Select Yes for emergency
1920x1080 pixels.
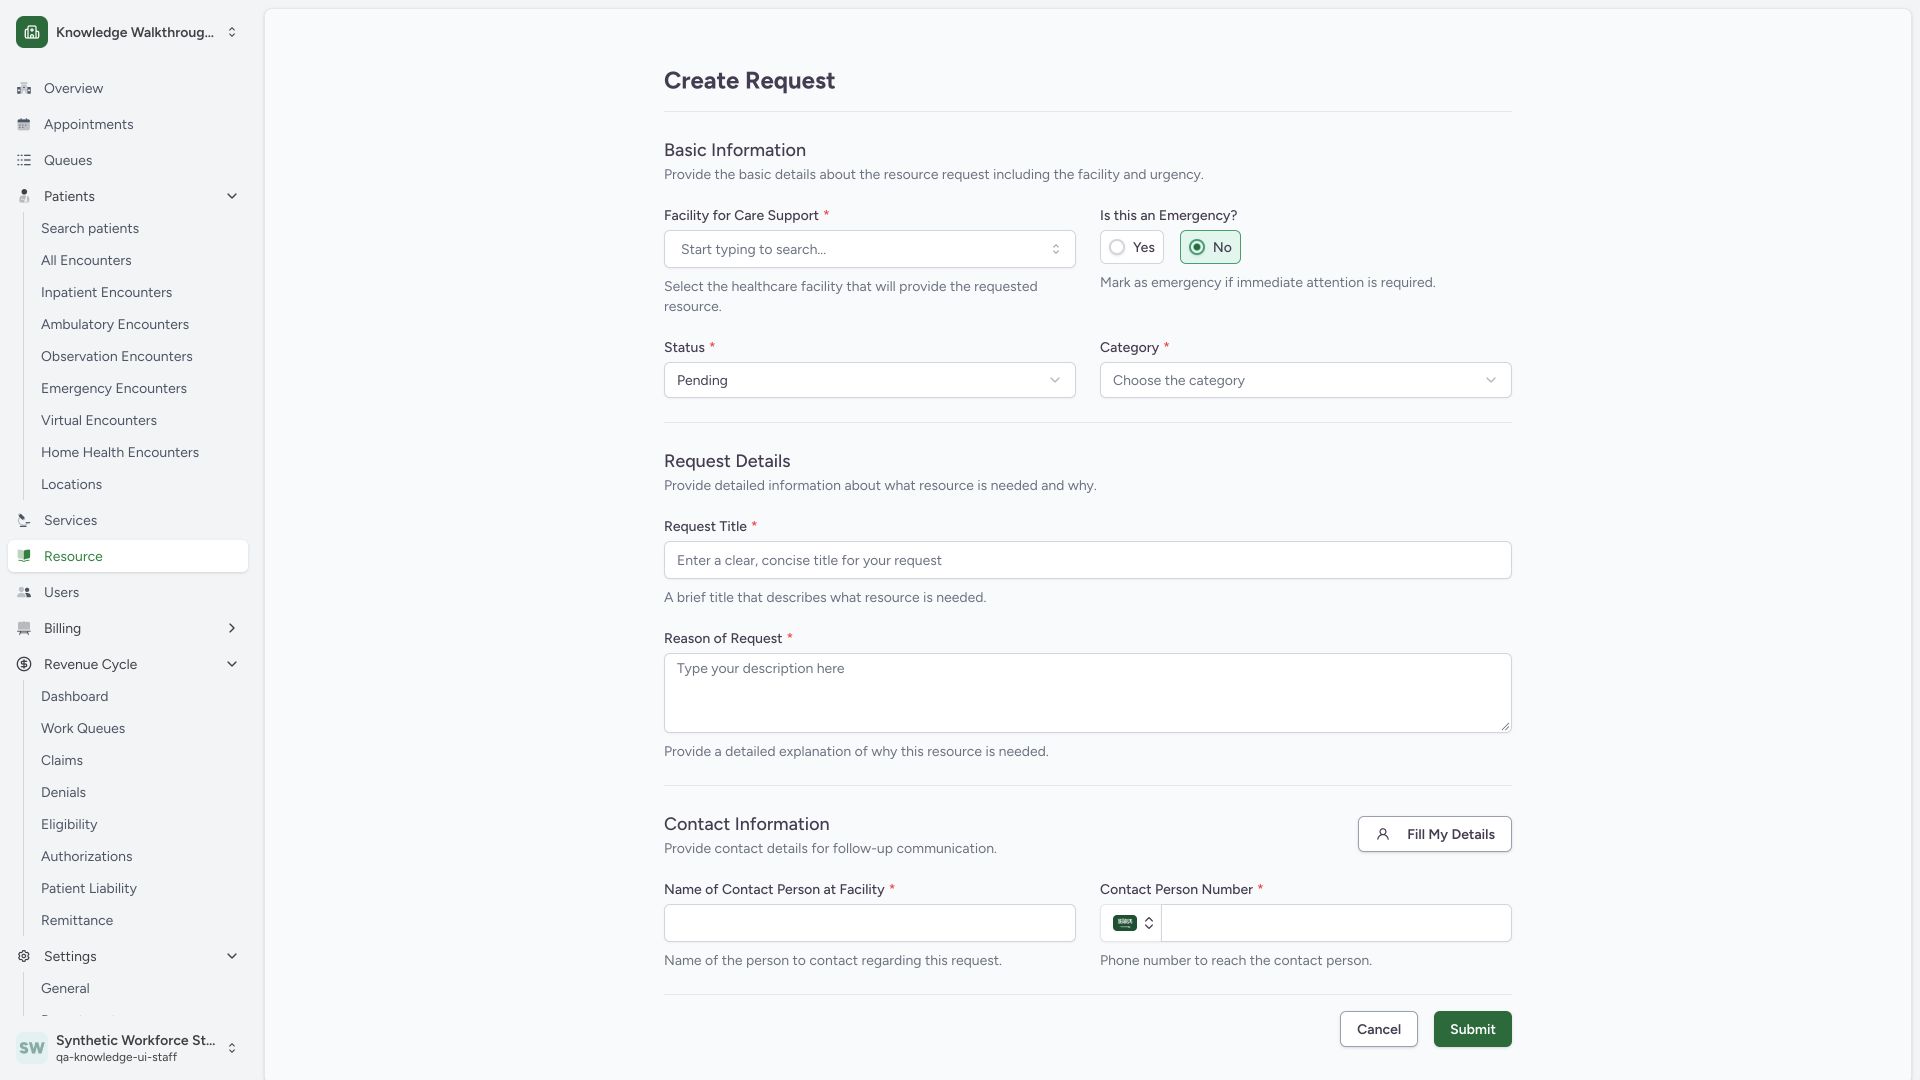[x=1132, y=247]
